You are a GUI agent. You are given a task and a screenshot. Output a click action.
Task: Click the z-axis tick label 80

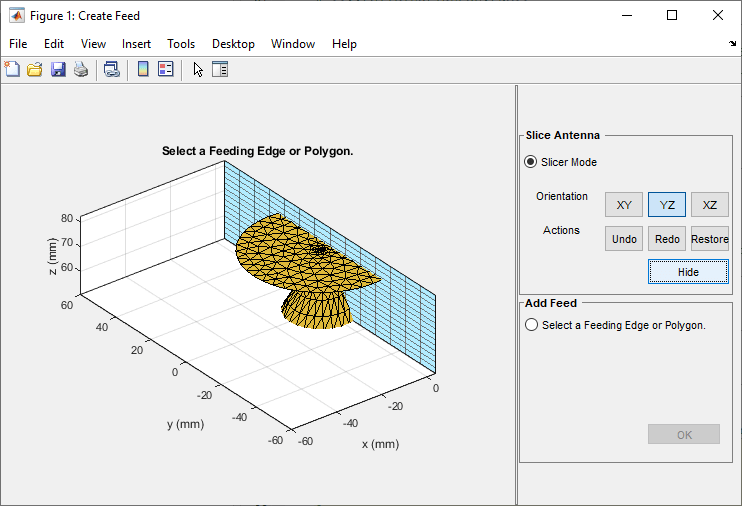[67, 218]
